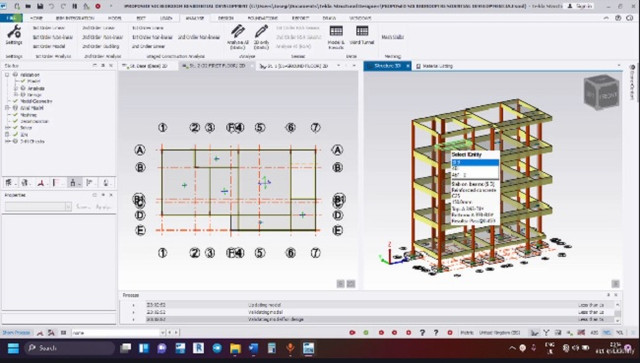Run 1st Order Modal analysis

49,46
